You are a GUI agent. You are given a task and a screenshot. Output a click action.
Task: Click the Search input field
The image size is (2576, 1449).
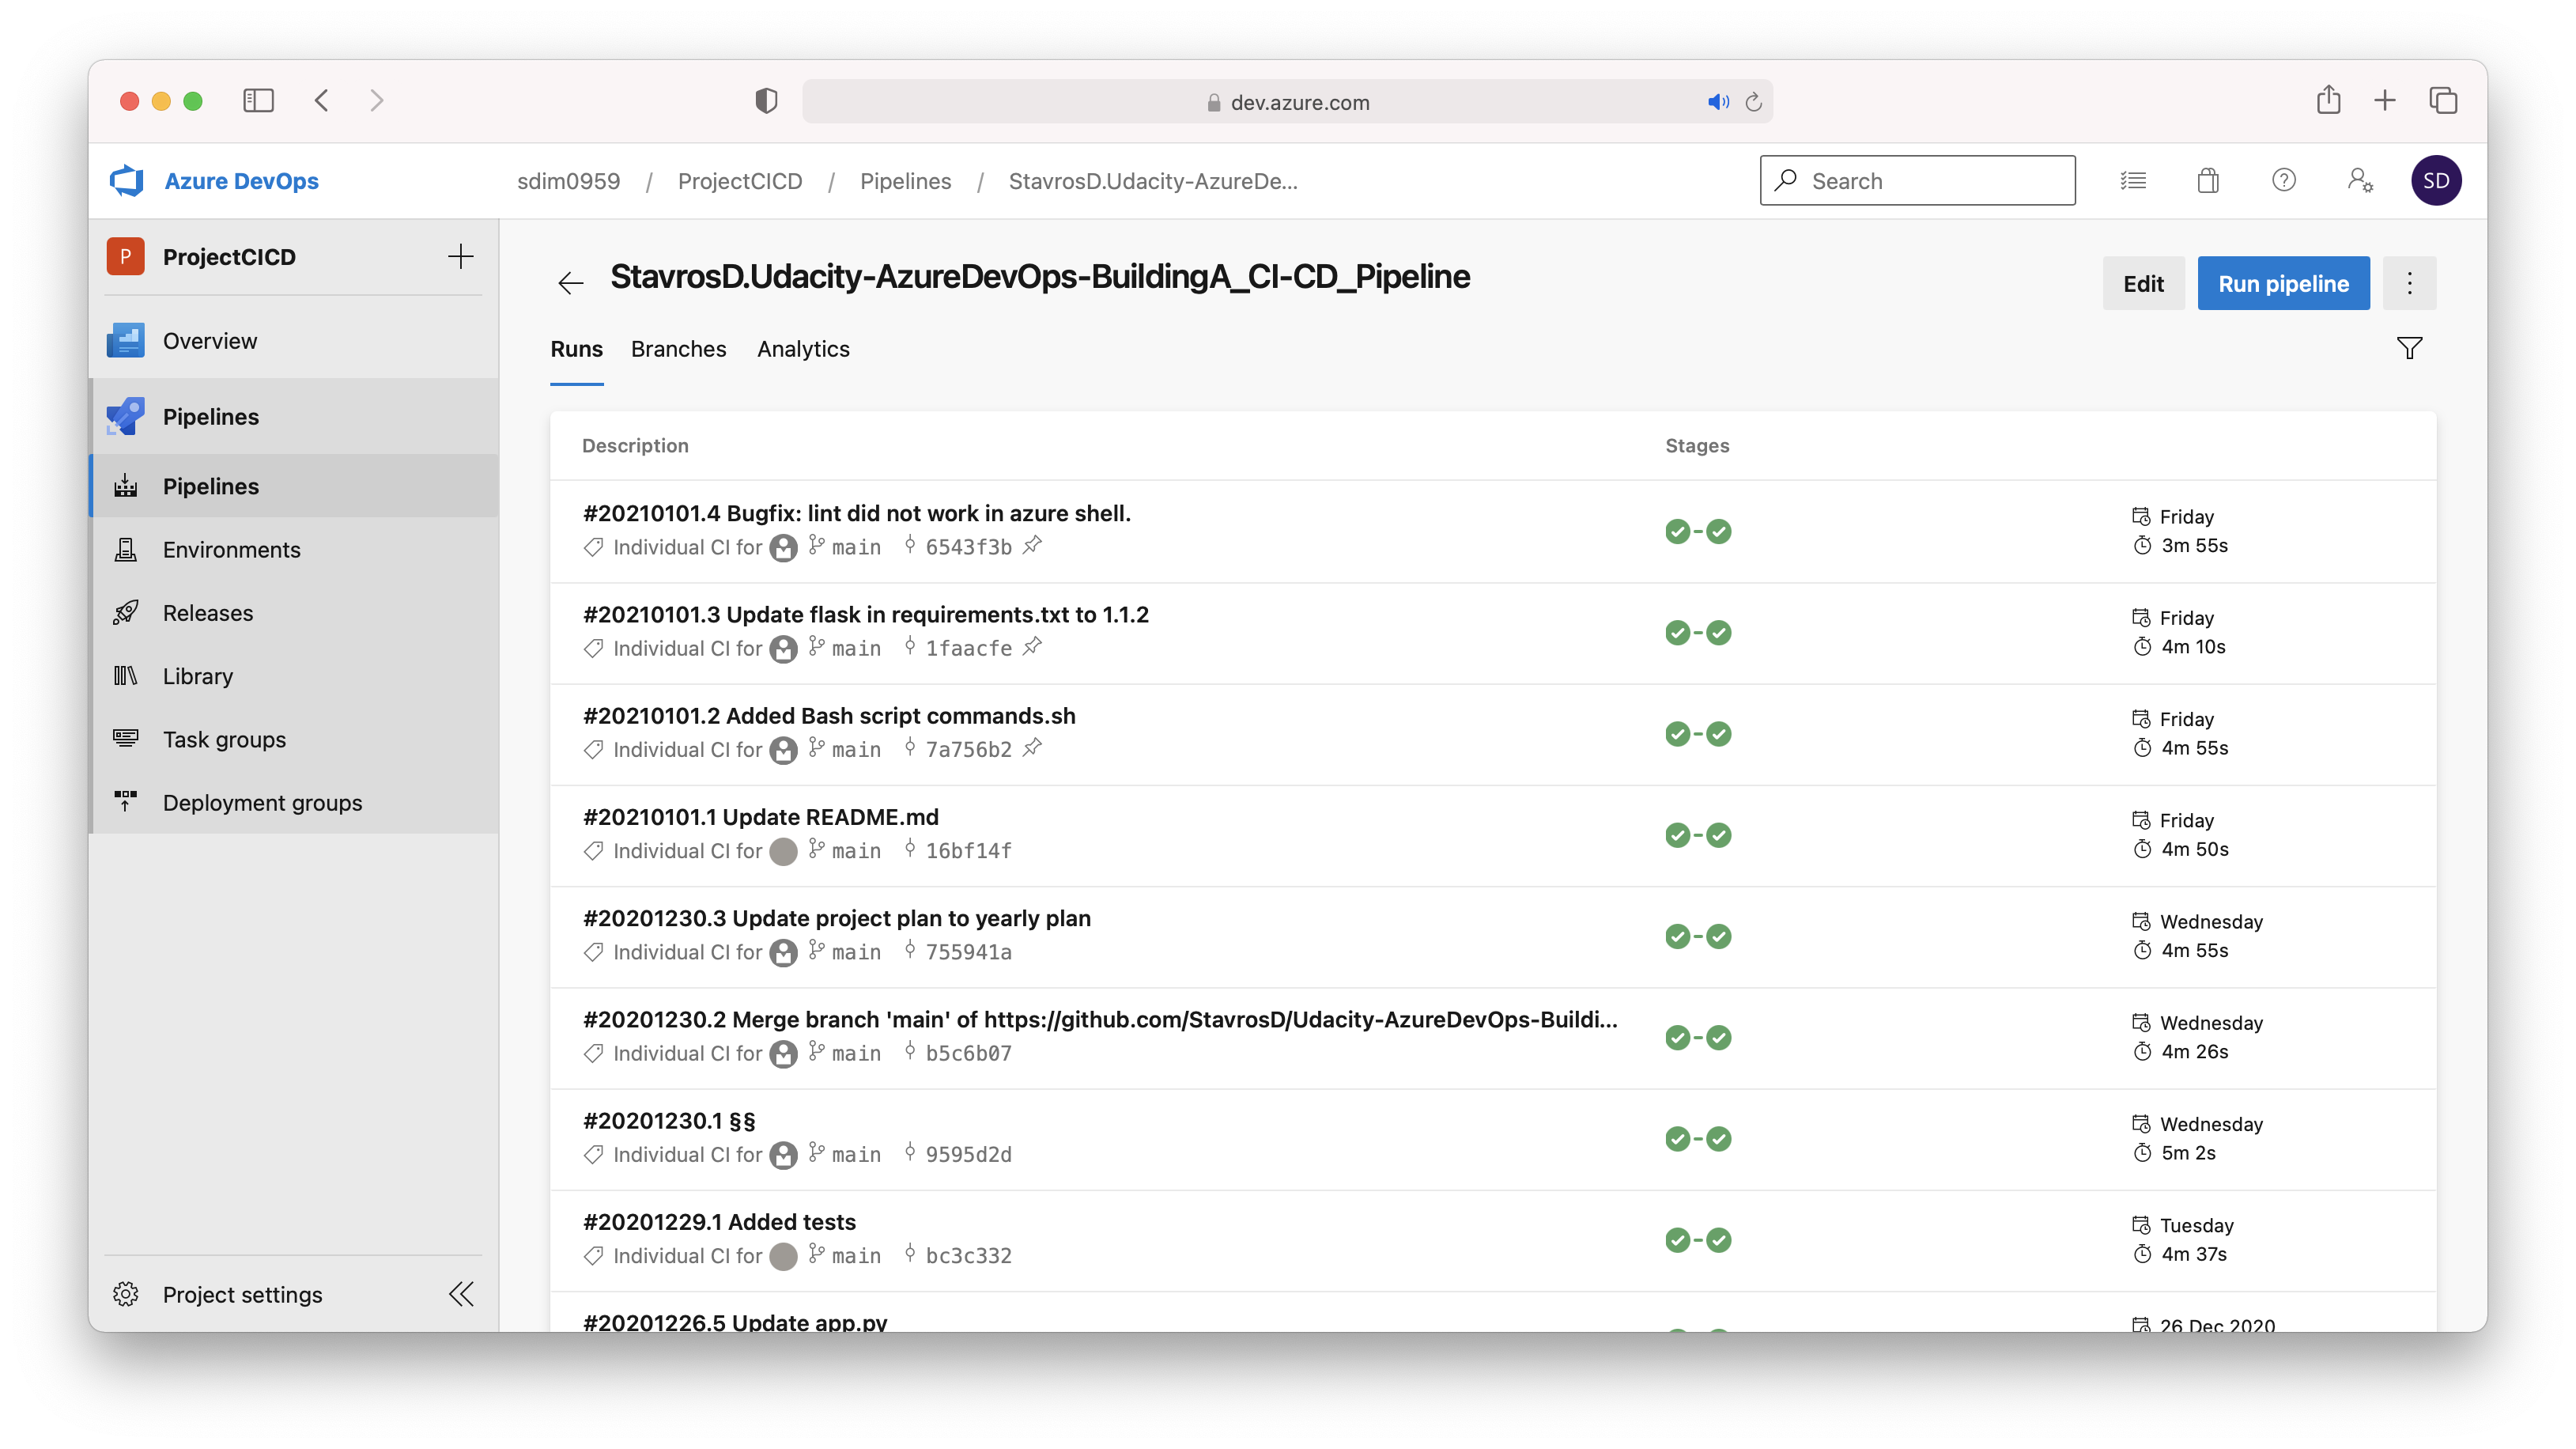[1930, 181]
